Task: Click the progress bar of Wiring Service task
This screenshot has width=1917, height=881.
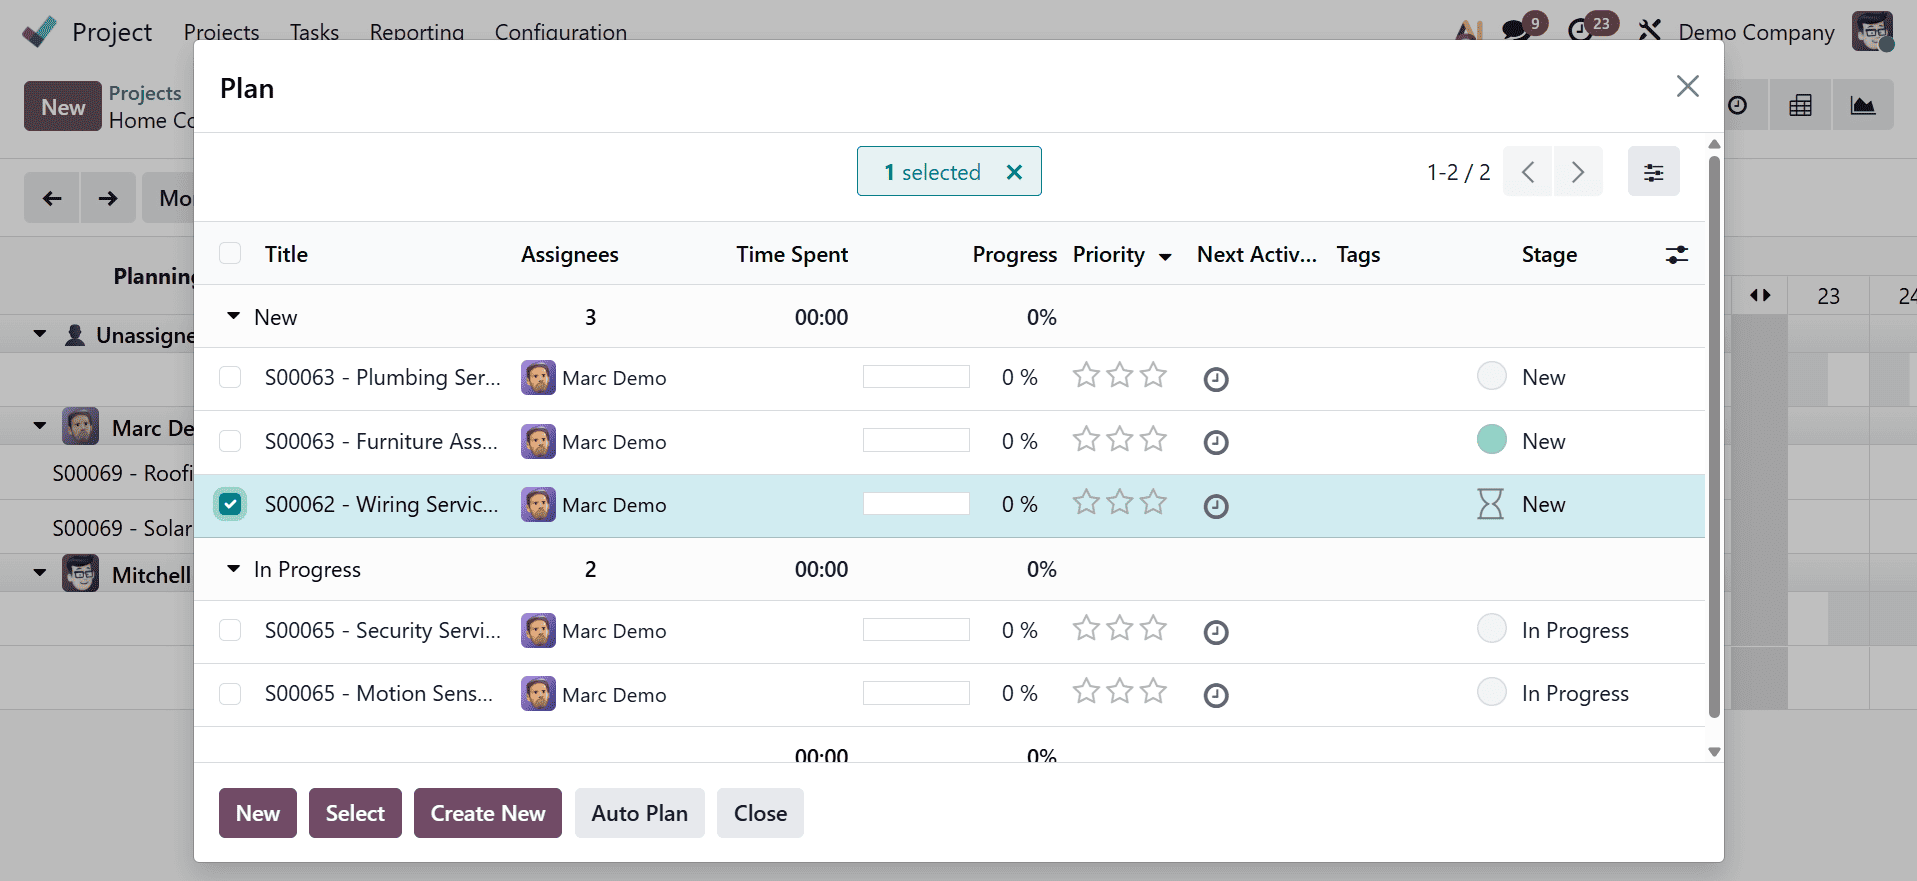Action: [x=916, y=504]
